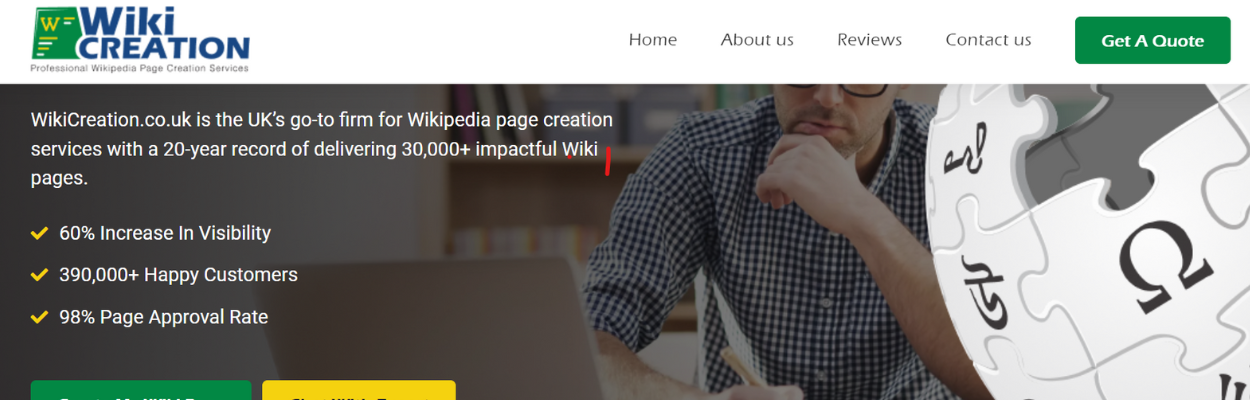1250x400 pixels.
Task: Click the checkmark beside 98% Page Approval Rate
Action: (39, 317)
